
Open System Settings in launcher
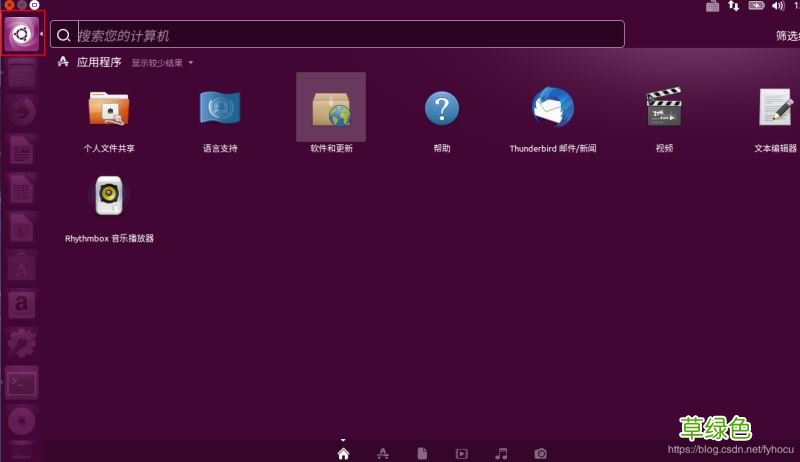click(x=21, y=343)
